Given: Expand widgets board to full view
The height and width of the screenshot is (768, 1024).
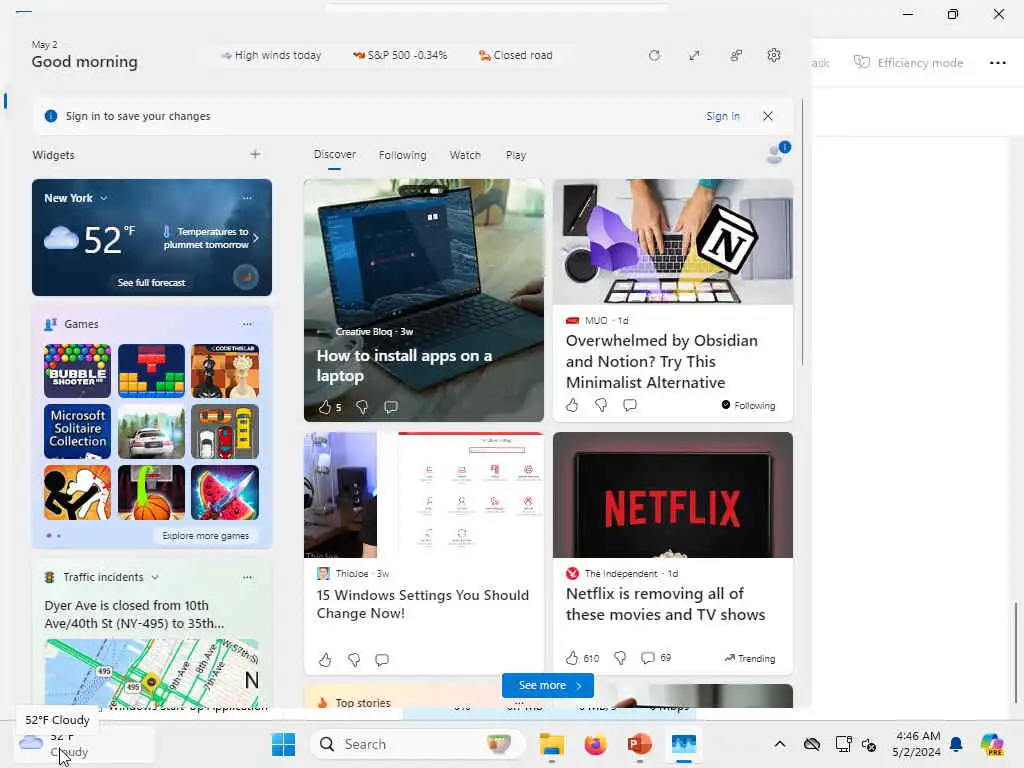Looking at the screenshot, I should pyautogui.click(x=694, y=56).
